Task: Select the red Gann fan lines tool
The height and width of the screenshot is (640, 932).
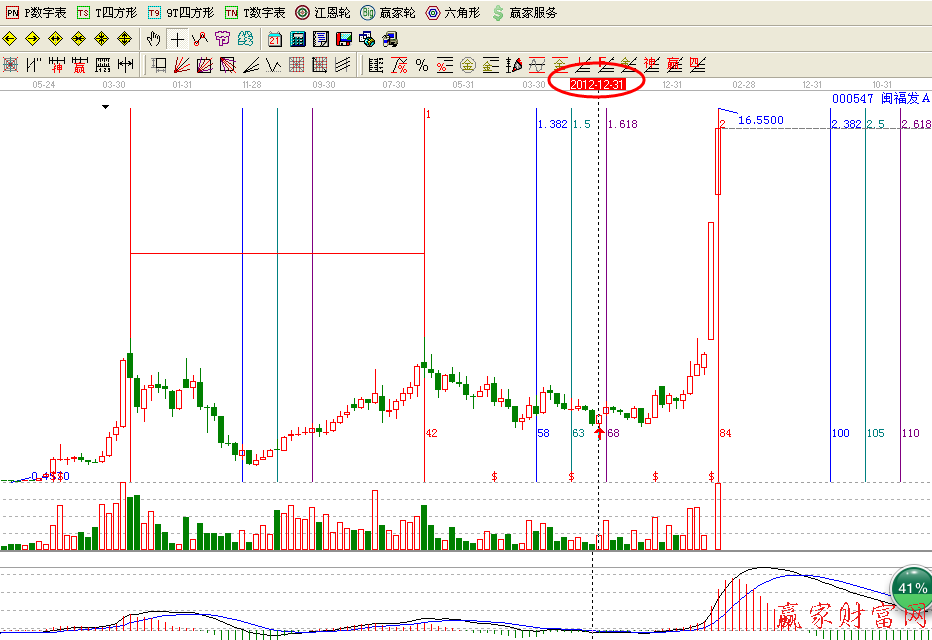Action: click(x=181, y=65)
